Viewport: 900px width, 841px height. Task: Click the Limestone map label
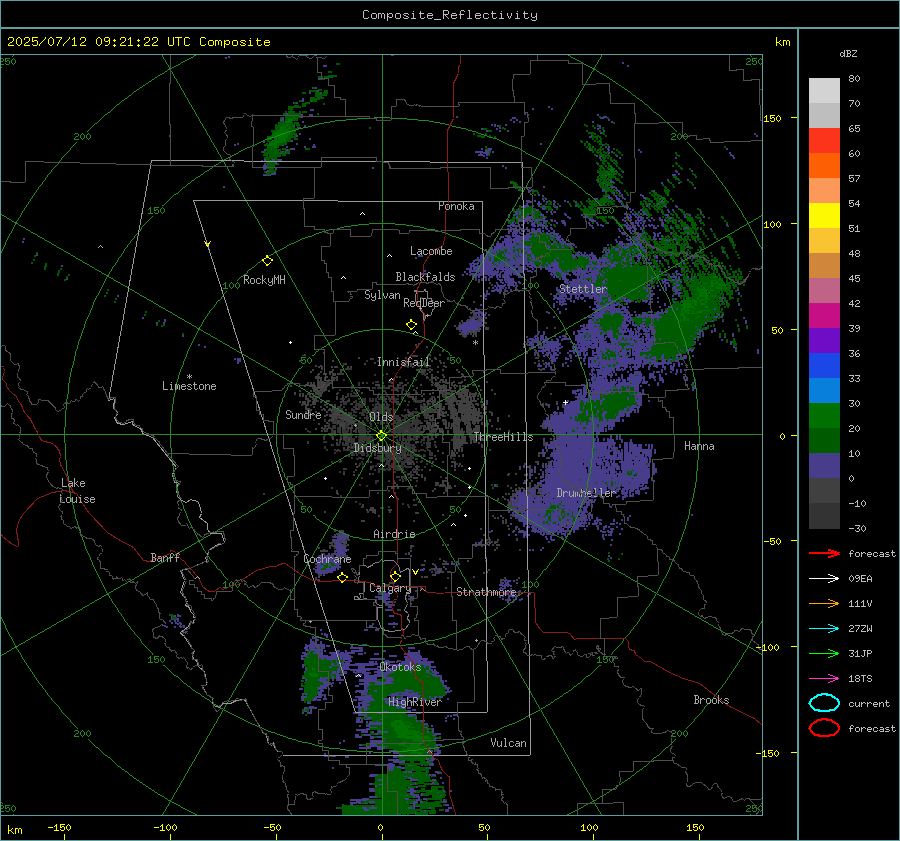(189, 386)
